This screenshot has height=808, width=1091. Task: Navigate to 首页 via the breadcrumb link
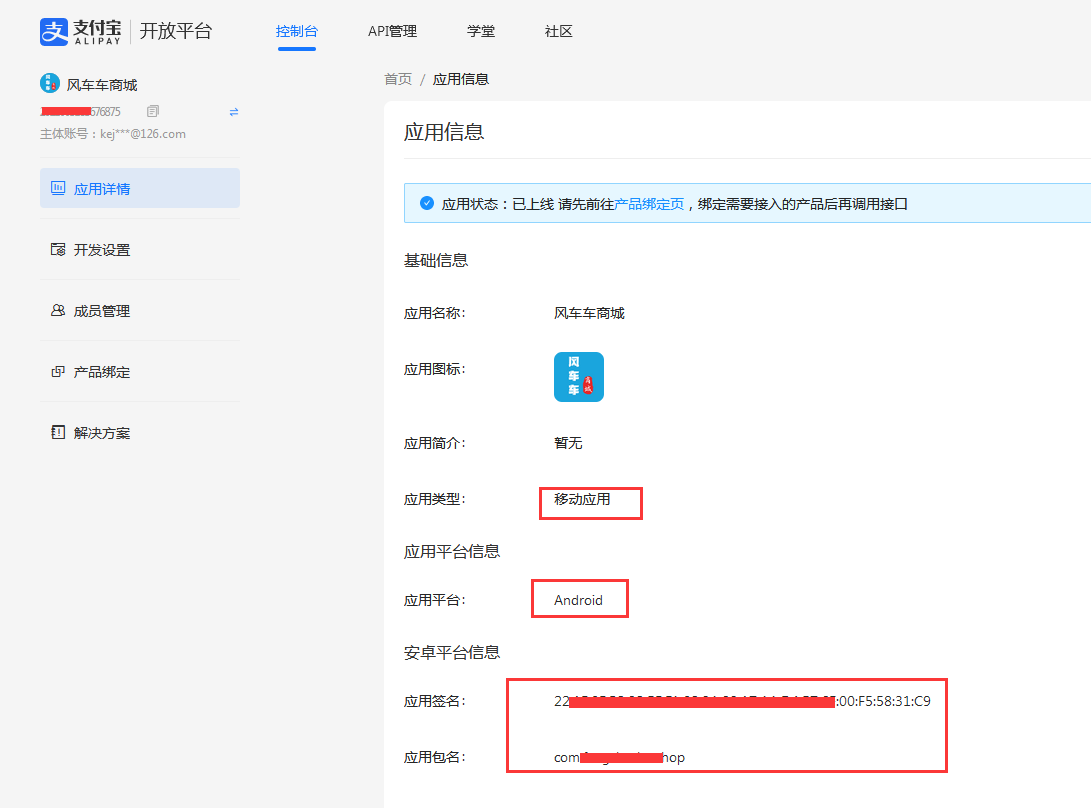[396, 78]
